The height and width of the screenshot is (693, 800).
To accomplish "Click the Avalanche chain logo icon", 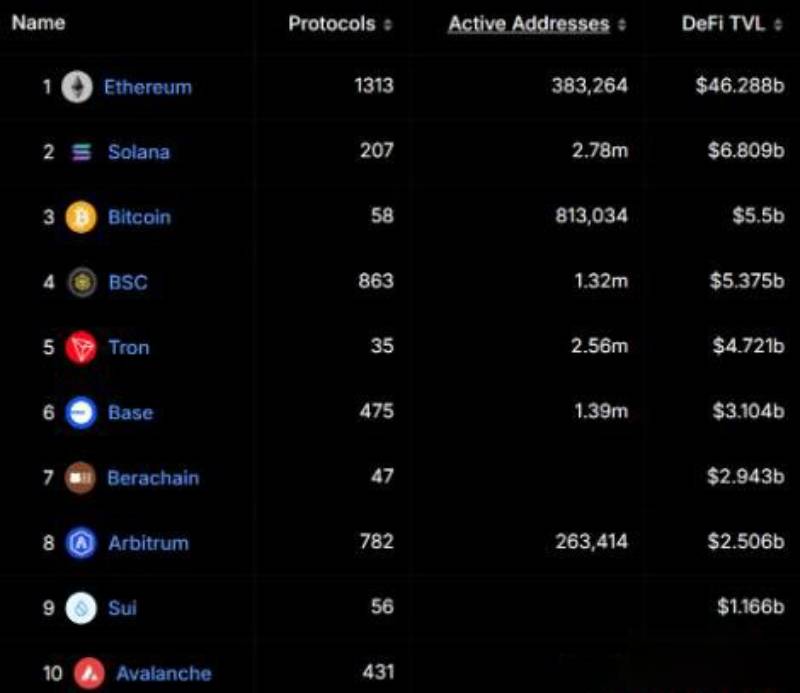I will (89, 673).
